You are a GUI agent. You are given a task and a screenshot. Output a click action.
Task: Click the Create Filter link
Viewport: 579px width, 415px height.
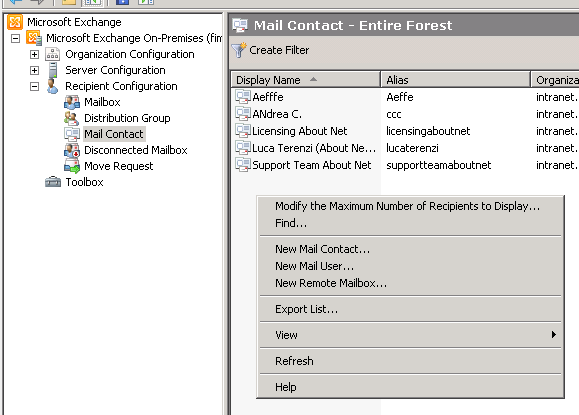pyautogui.click(x=279, y=50)
